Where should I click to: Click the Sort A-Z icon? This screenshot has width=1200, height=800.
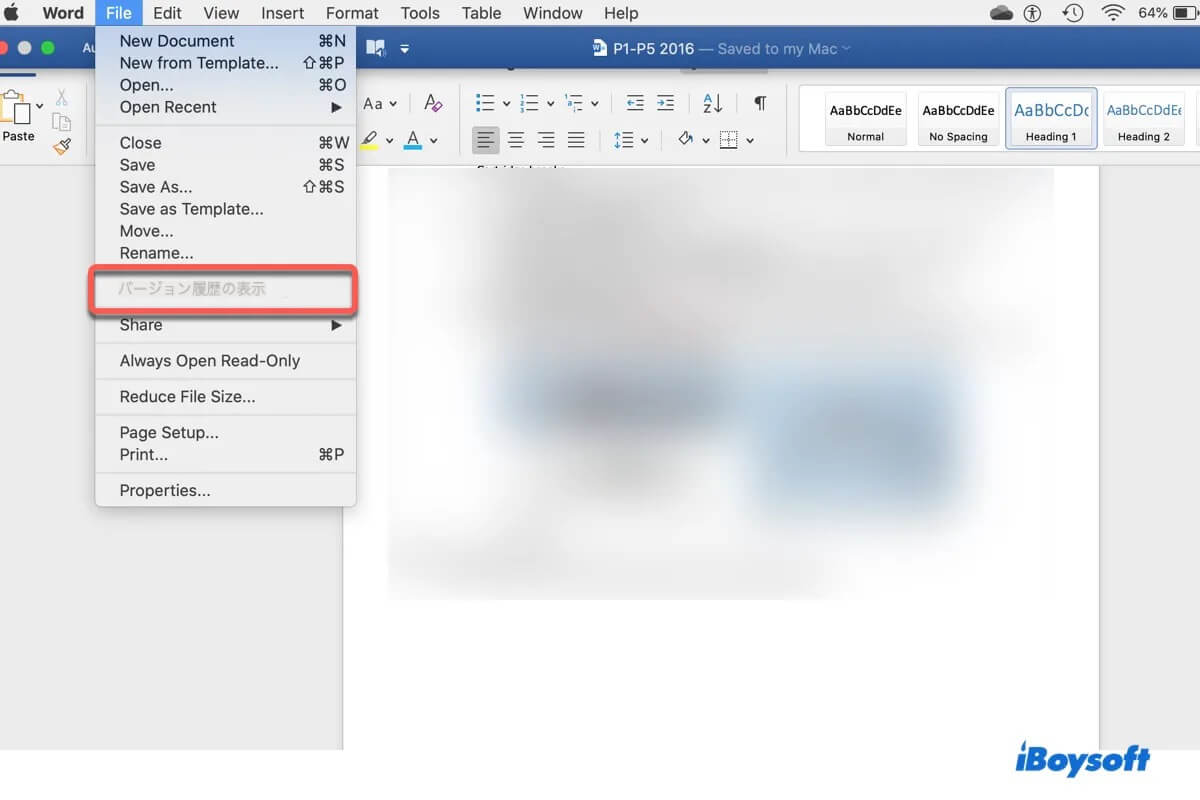tap(712, 103)
